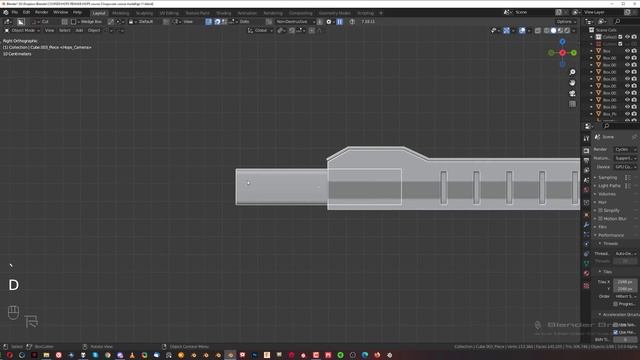The width and height of the screenshot is (640, 360).
Task: Open the Options dropdown in the viewport
Action: [x=566, y=22]
